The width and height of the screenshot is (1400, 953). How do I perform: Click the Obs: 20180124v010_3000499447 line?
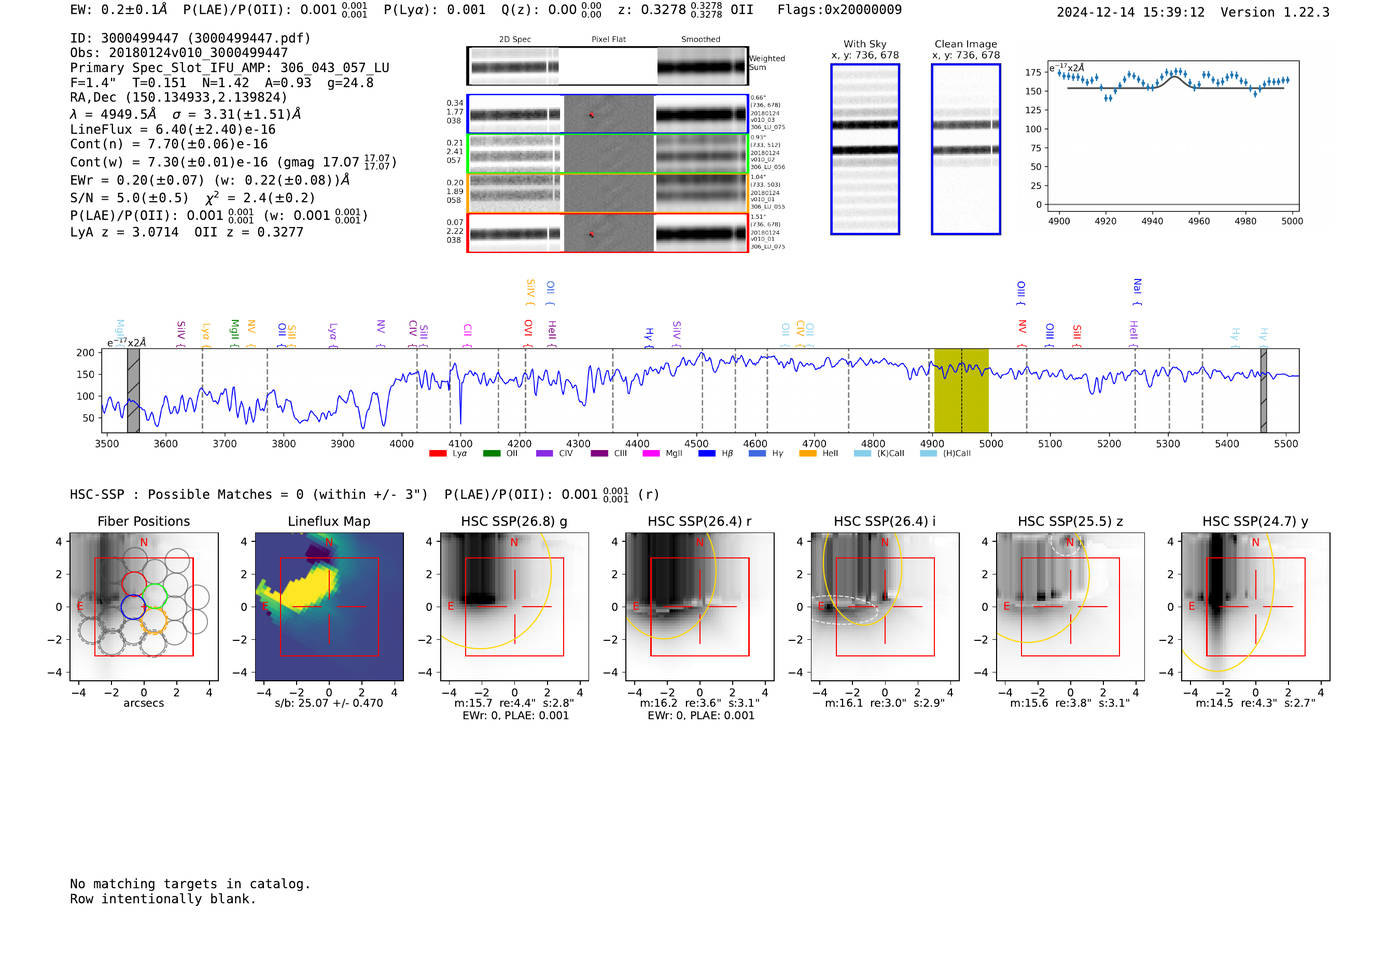pyautogui.click(x=179, y=53)
